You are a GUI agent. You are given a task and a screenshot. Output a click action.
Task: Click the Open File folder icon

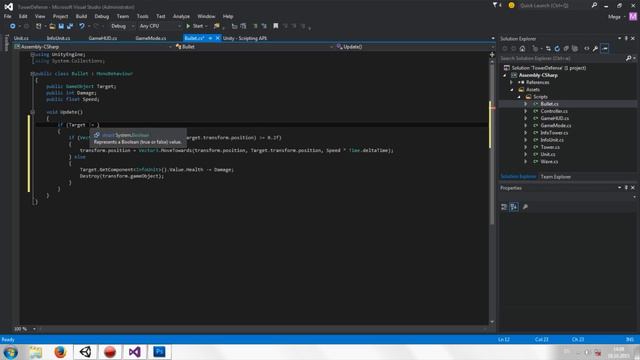pos(52,26)
